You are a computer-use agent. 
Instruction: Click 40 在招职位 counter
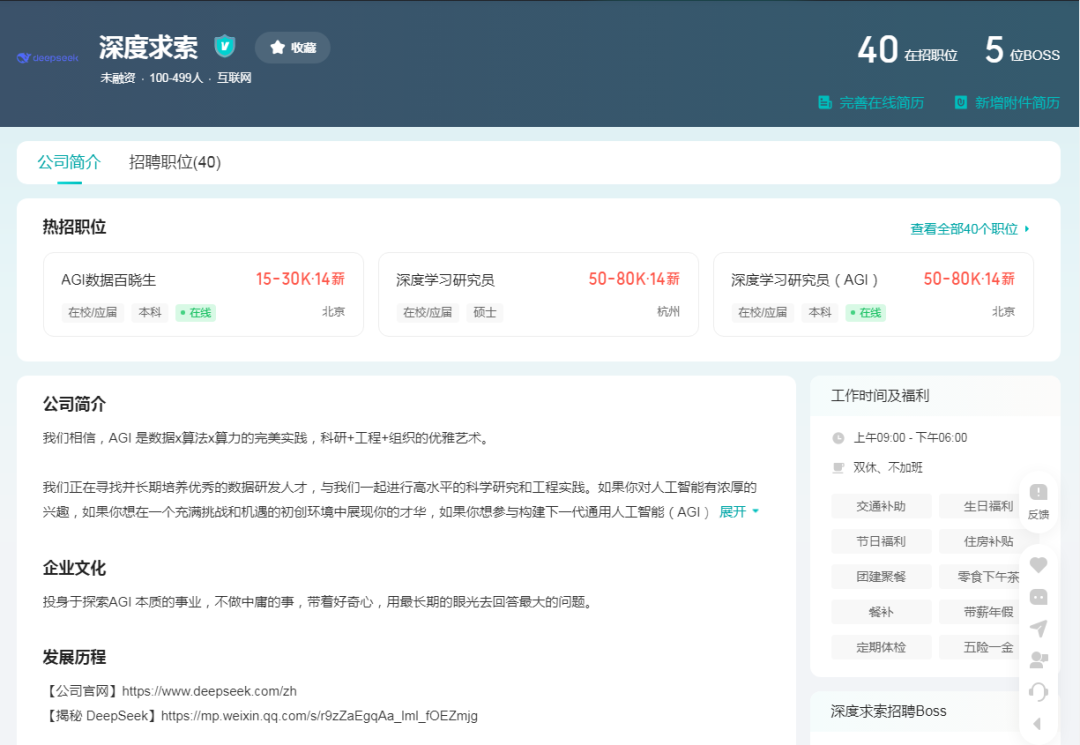point(906,50)
